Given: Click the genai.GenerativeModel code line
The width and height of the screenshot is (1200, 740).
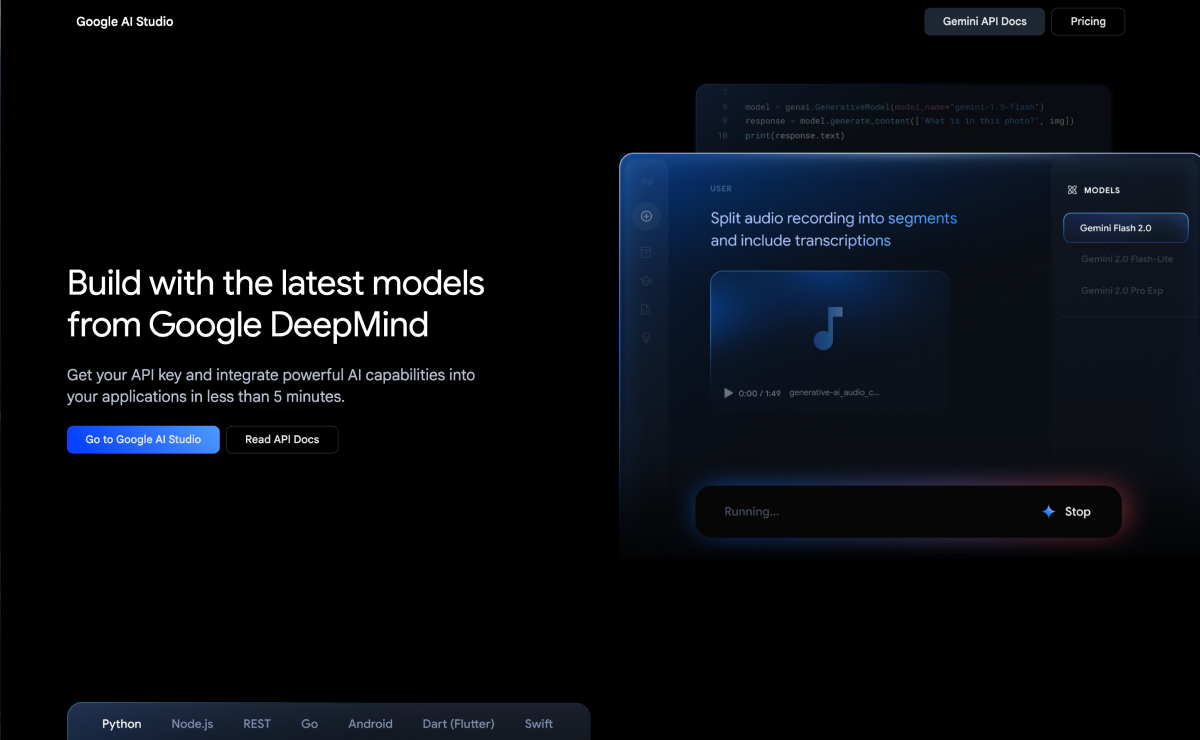Looking at the screenshot, I should tap(894, 107).
